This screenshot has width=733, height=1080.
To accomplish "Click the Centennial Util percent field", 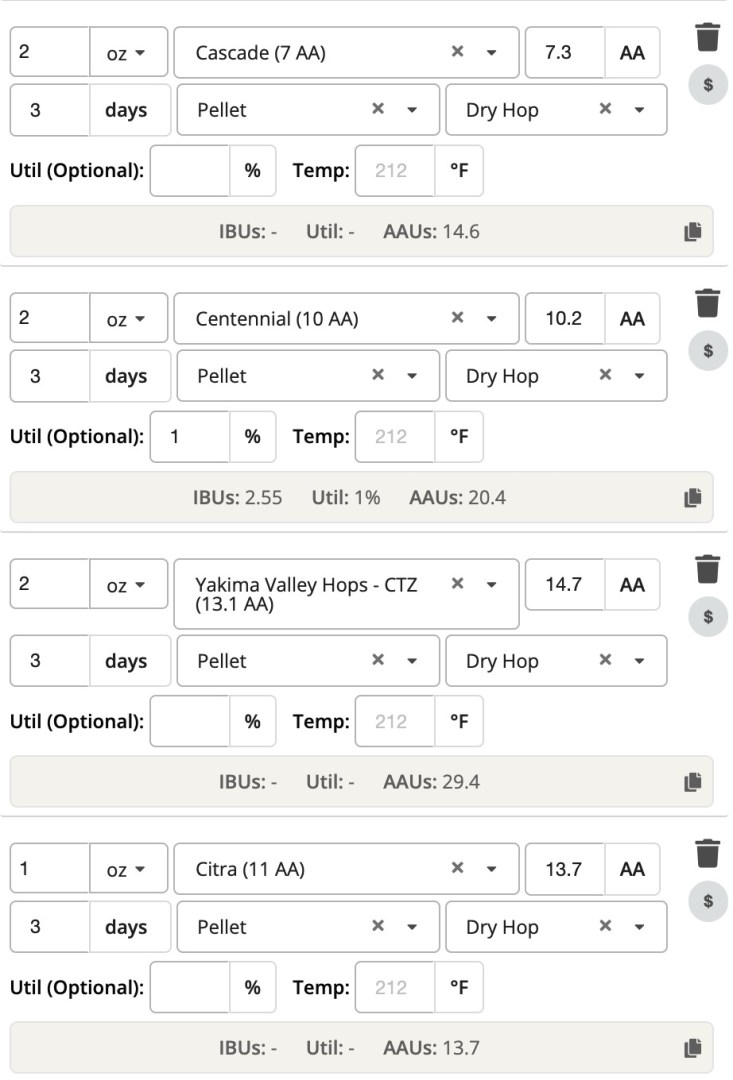I will pyautogui.click(x=190, y=436).
